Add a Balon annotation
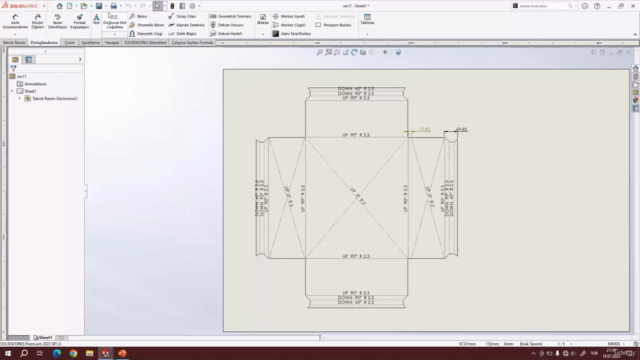Image resolution: width=640 pixels, height=360 pixels. (x=138, y=16)
